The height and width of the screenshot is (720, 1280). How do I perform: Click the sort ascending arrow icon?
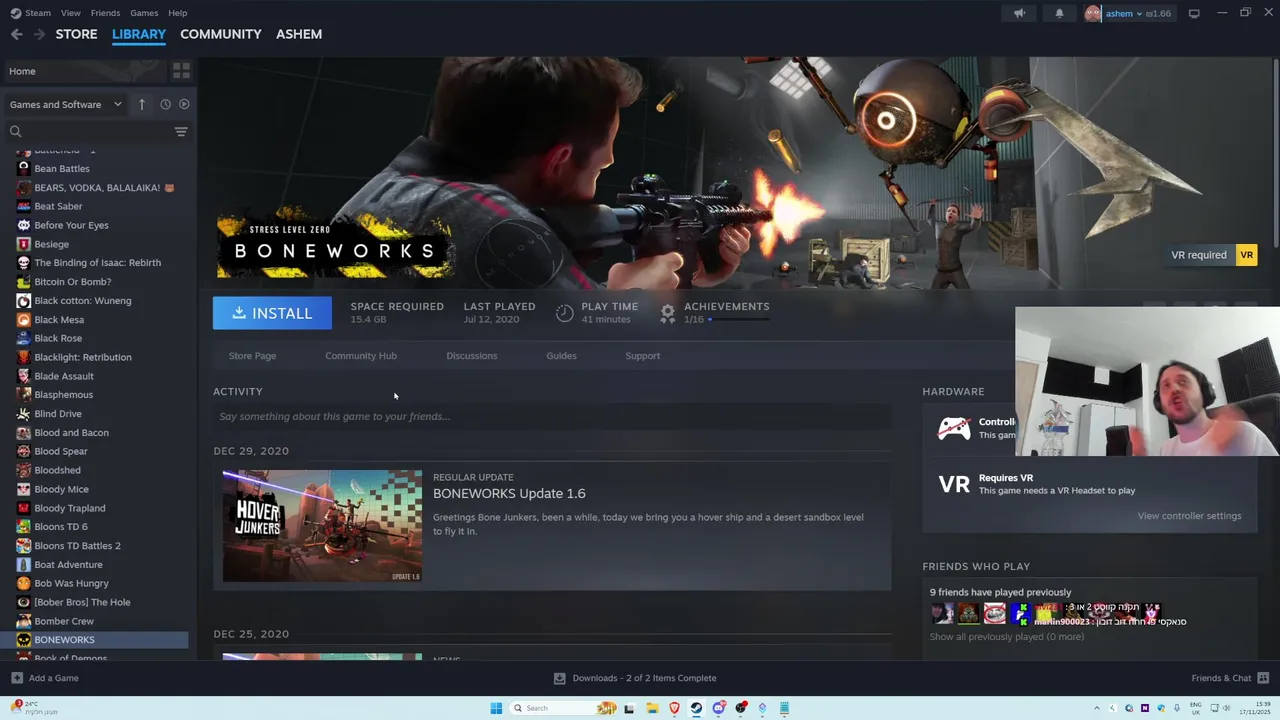142,104
